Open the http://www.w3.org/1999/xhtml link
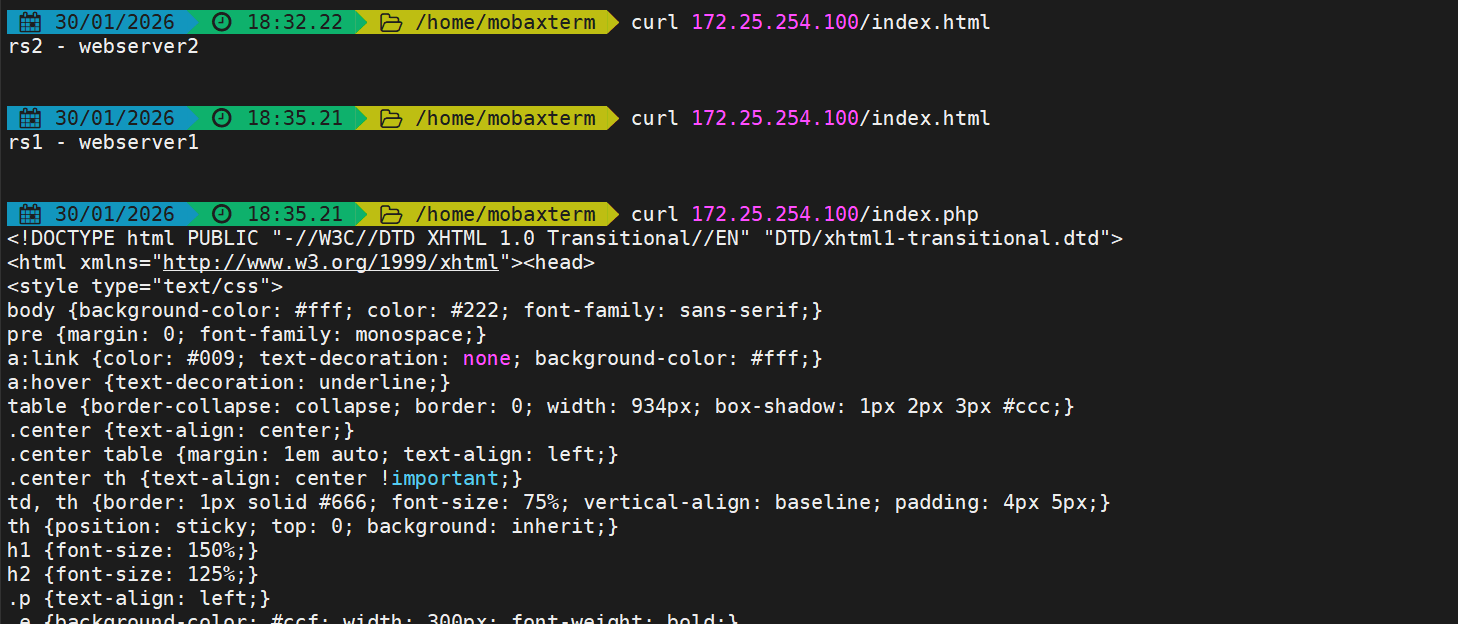 pos(331,262)
